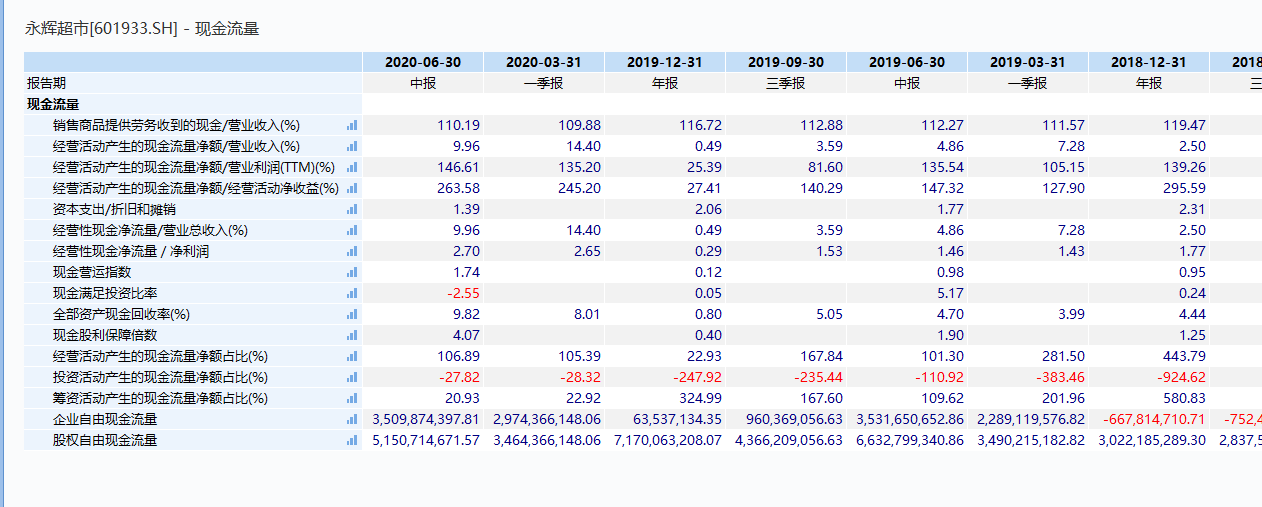1262x507 pixels.
Task: Select row label 股权自由现金流量
Action: click(105, 440)
